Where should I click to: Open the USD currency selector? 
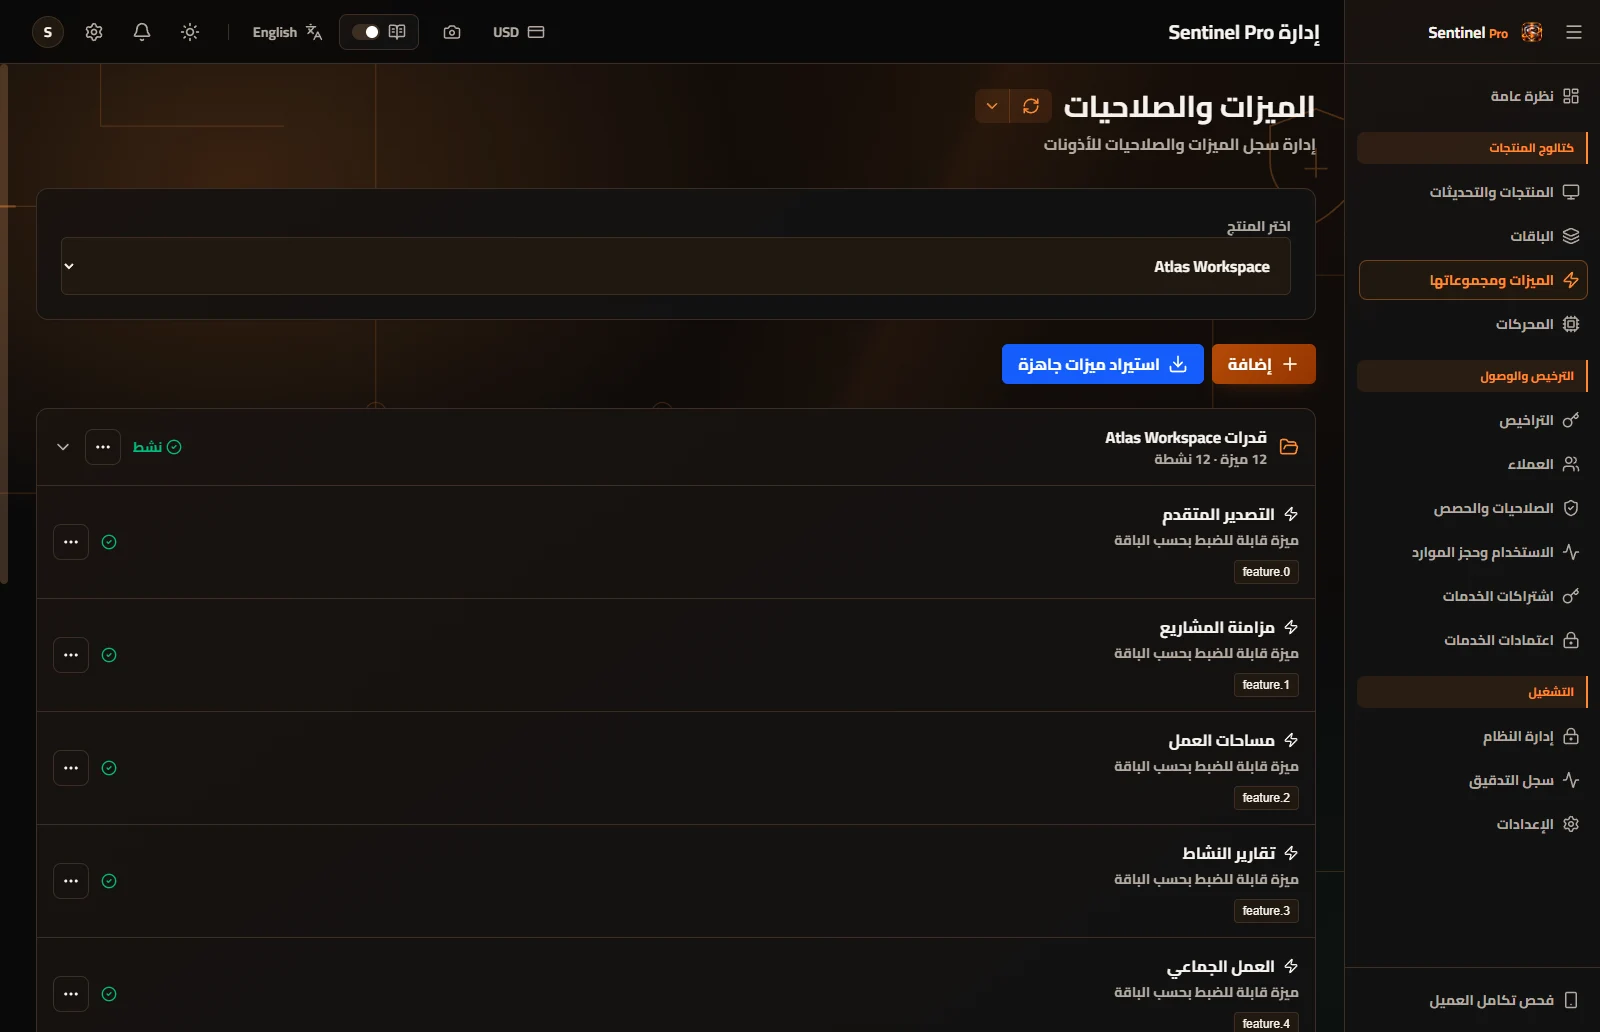pos(518,32)
